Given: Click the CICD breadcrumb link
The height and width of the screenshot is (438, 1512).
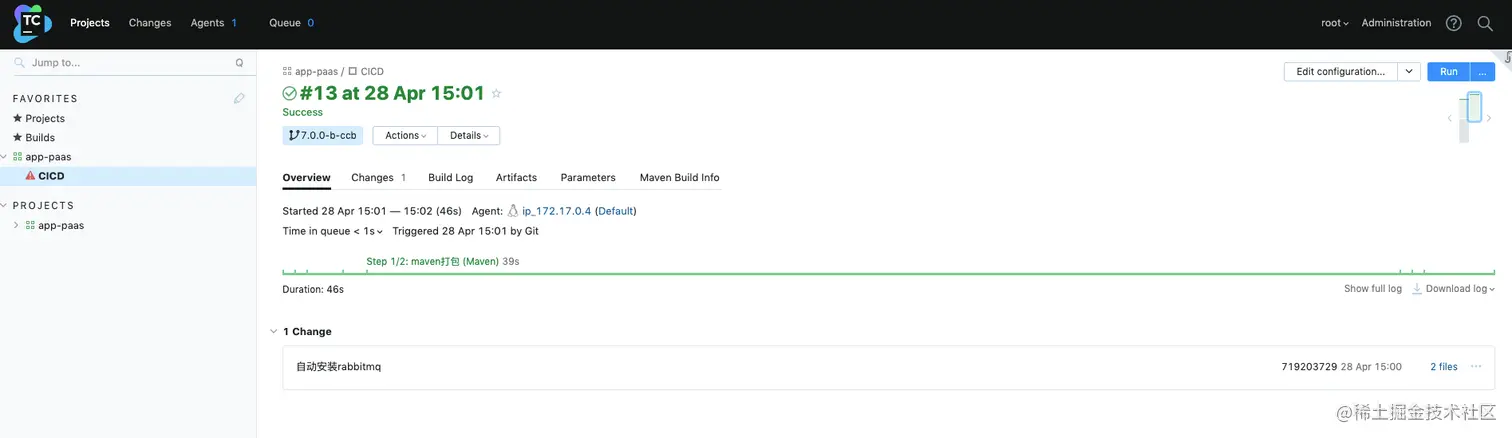Looking at the screenshot, I should click(371, 72).
